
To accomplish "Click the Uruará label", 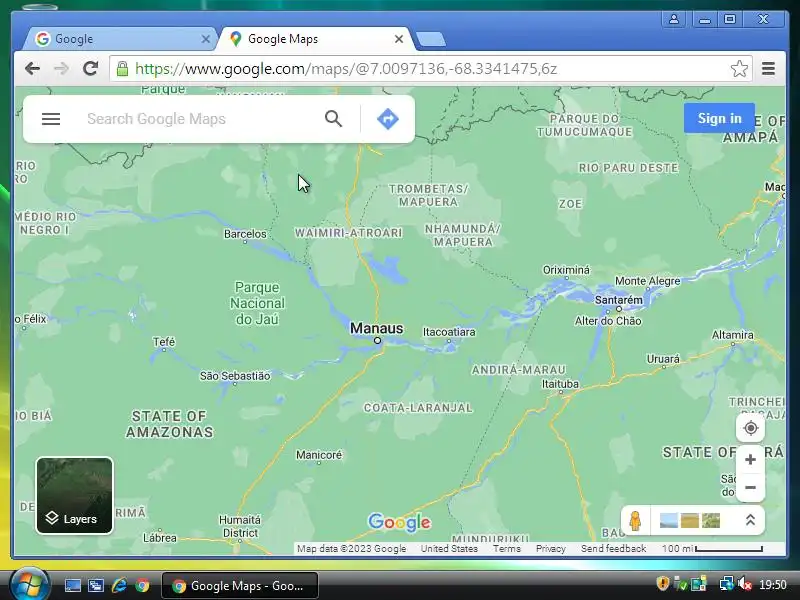I will point(663,359).
